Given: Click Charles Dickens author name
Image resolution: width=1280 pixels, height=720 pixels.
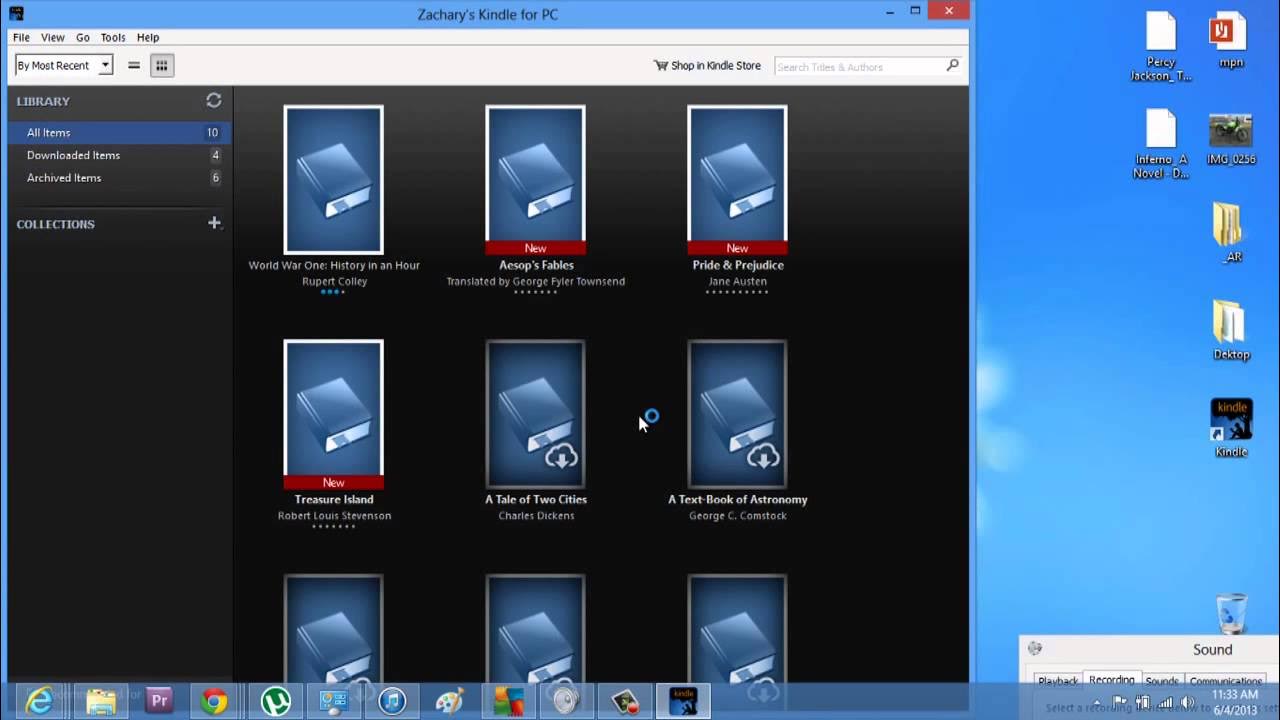Looking at the screenshot, I should [536, 516].
